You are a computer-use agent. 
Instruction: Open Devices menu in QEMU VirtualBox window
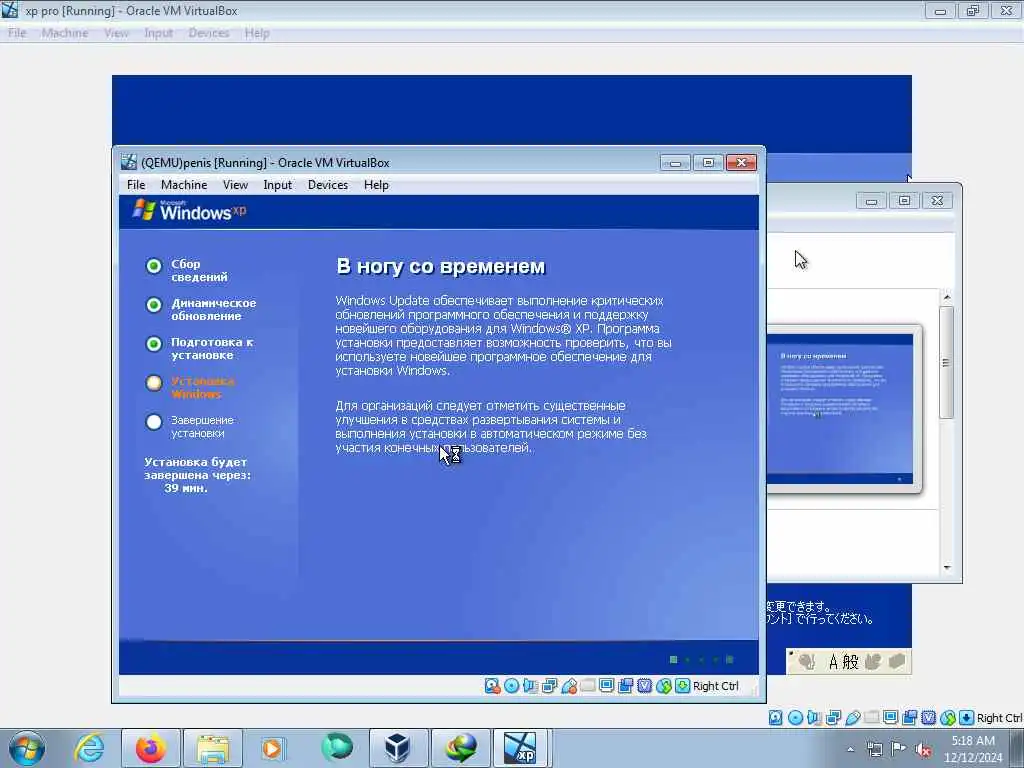click(328, 185)
